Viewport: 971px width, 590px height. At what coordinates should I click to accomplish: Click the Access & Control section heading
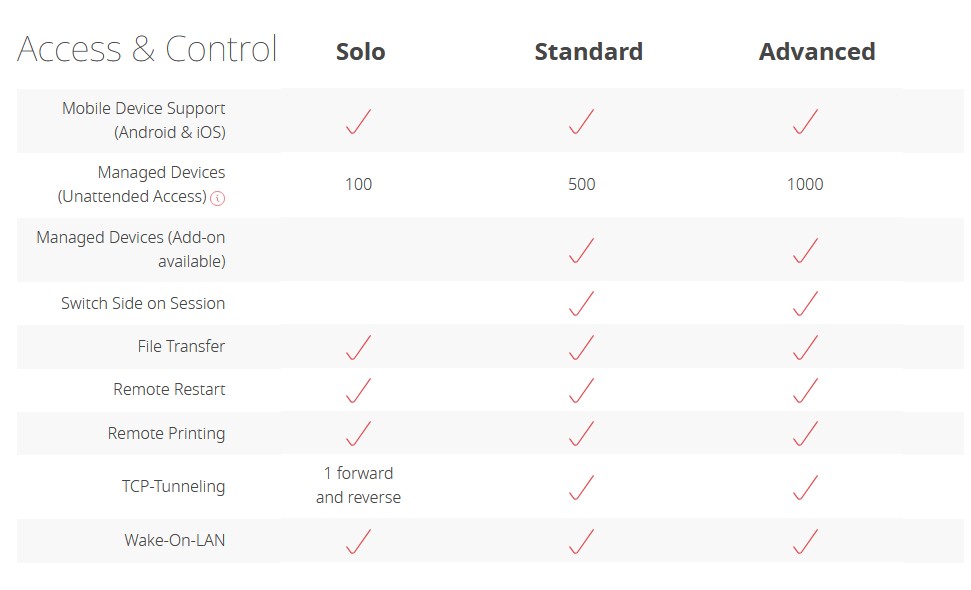pyautogui.click(x=147, y=49)
